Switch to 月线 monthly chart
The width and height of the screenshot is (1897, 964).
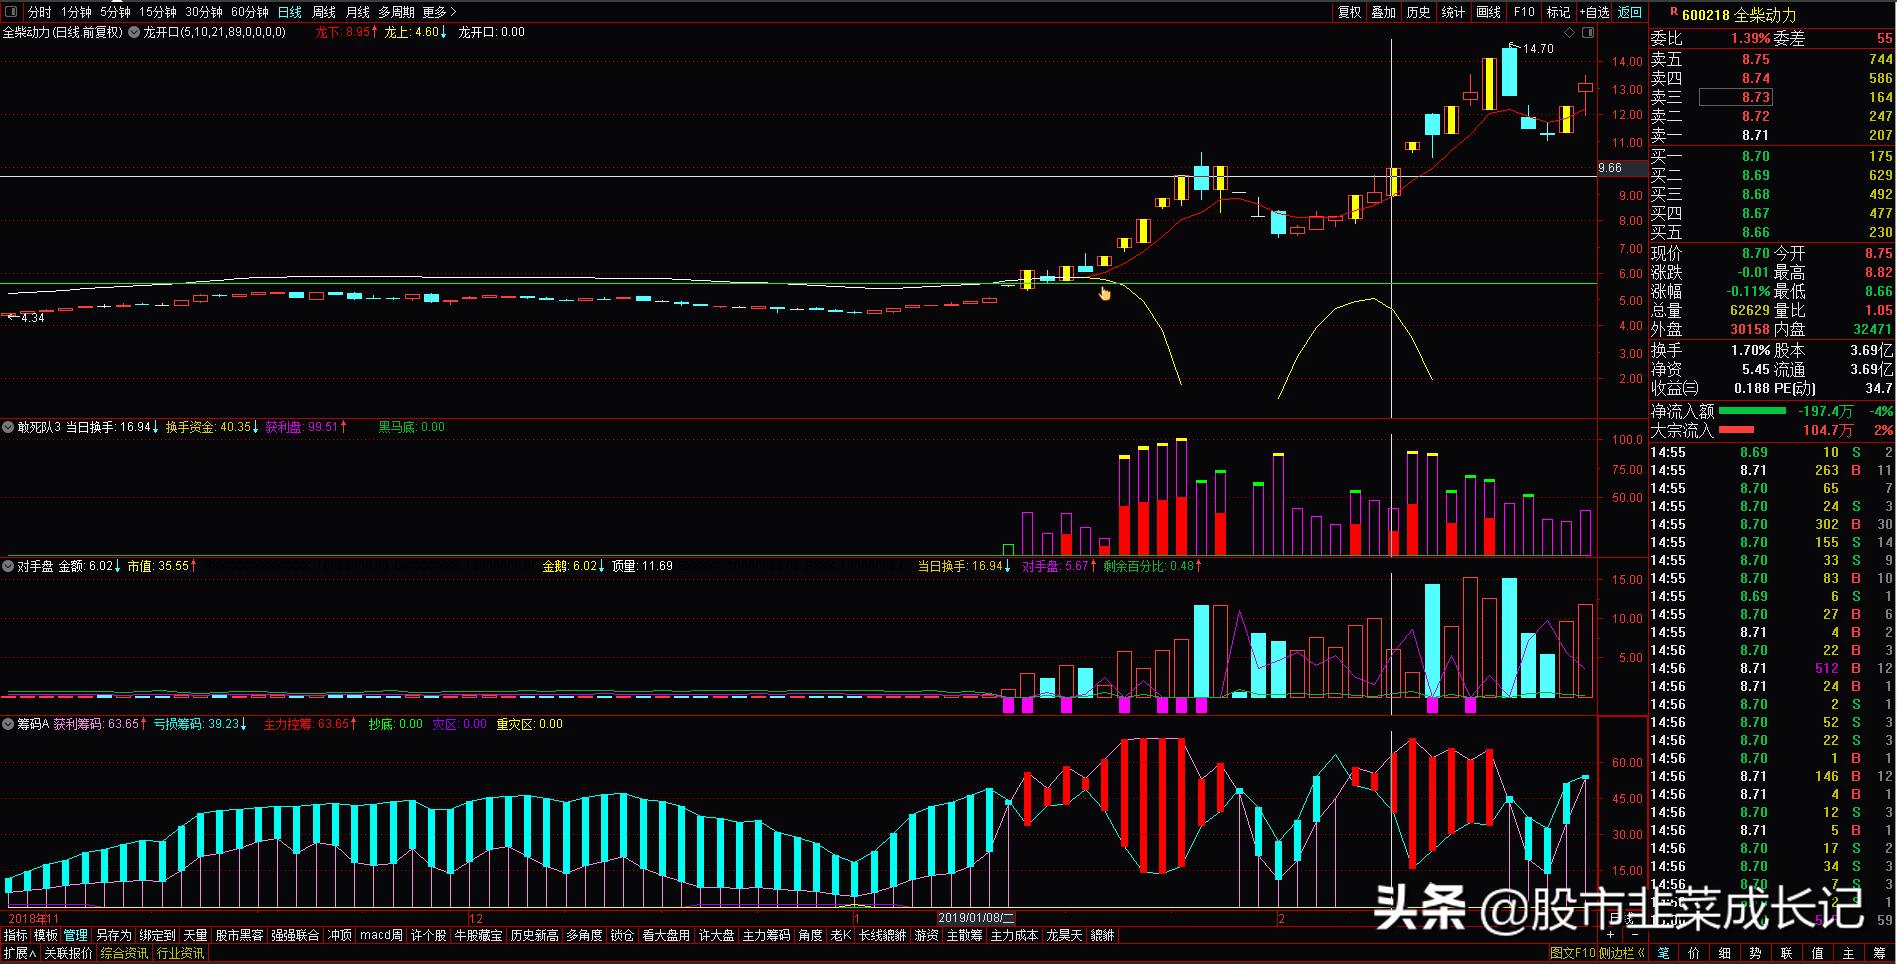pos(357,12)
